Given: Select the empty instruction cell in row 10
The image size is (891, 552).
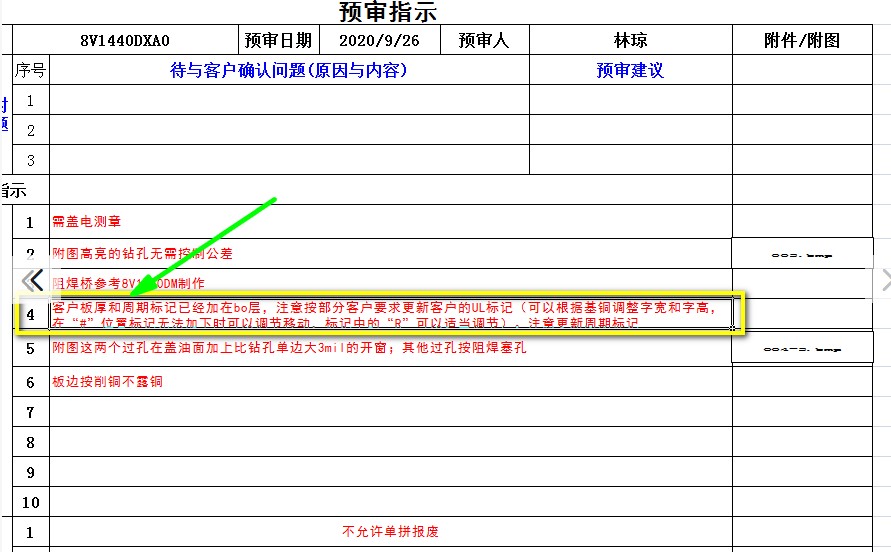Looking at the screenshot, I should tap(391, 502).
